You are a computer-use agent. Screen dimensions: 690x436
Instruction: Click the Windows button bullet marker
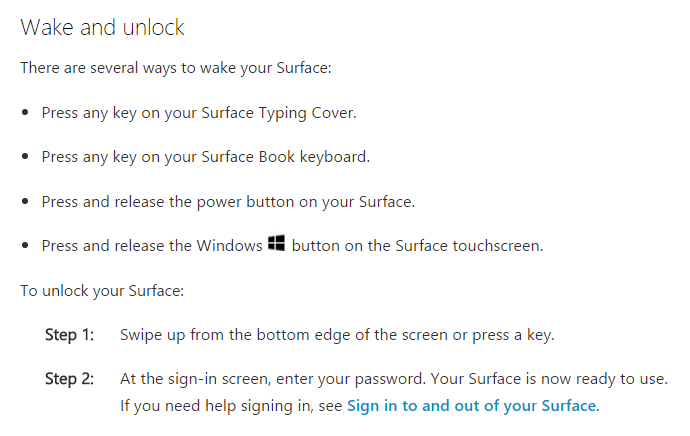pyautogui.click(x=25, y=245)
